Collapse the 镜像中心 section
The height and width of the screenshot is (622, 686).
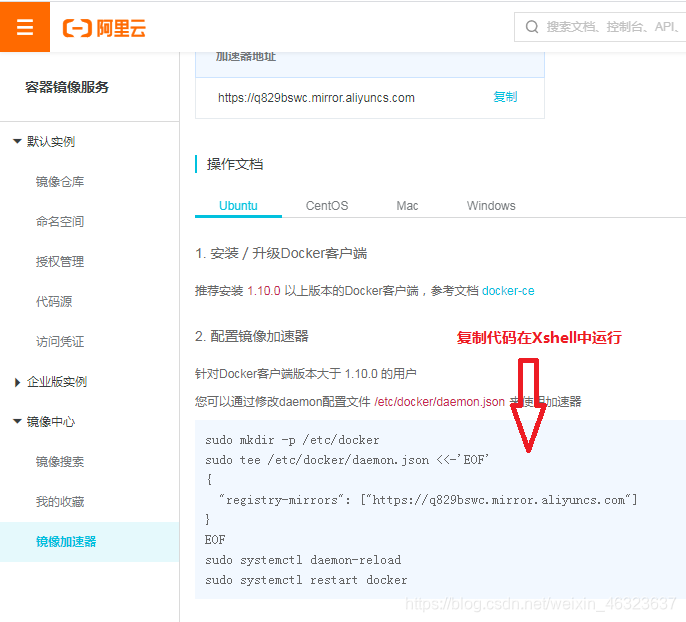pyautogui.click(x=17, y=422)
